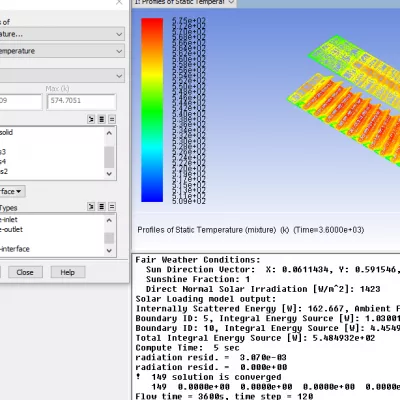Select the '-interface' entry in the Types list

coord(15,249)
